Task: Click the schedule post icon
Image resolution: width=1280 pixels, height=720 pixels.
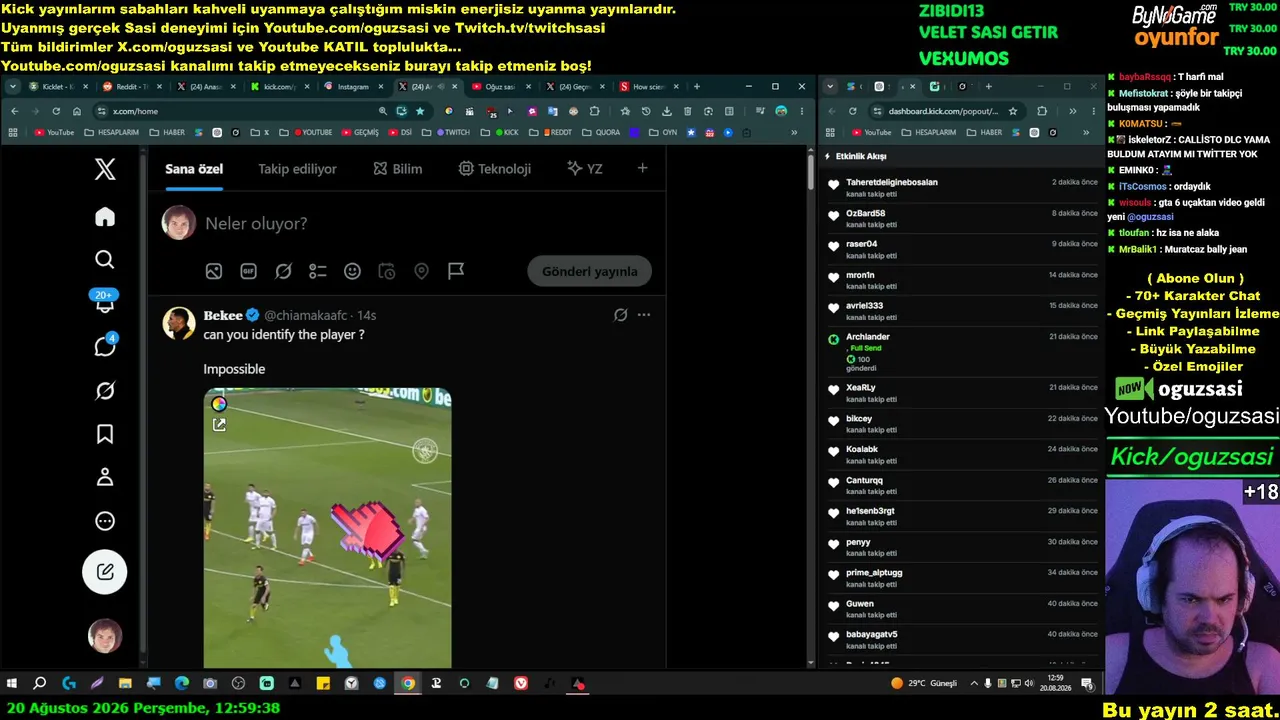Action: (387, 271)
